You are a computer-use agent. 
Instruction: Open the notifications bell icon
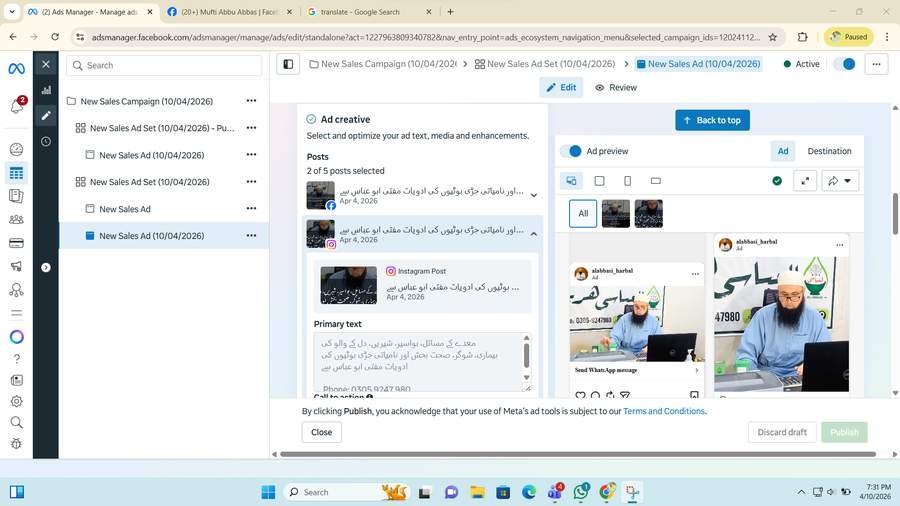[17, 106]
